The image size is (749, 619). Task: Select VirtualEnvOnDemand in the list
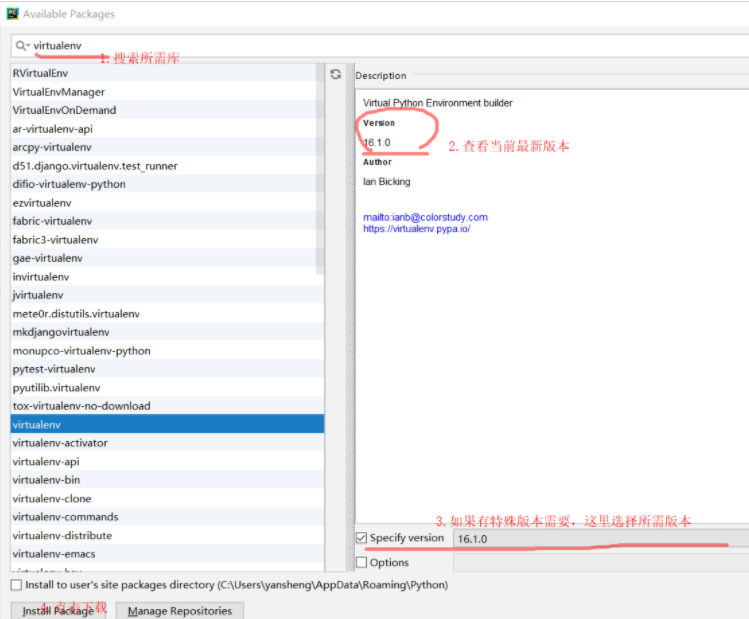[x=163, y=110]
